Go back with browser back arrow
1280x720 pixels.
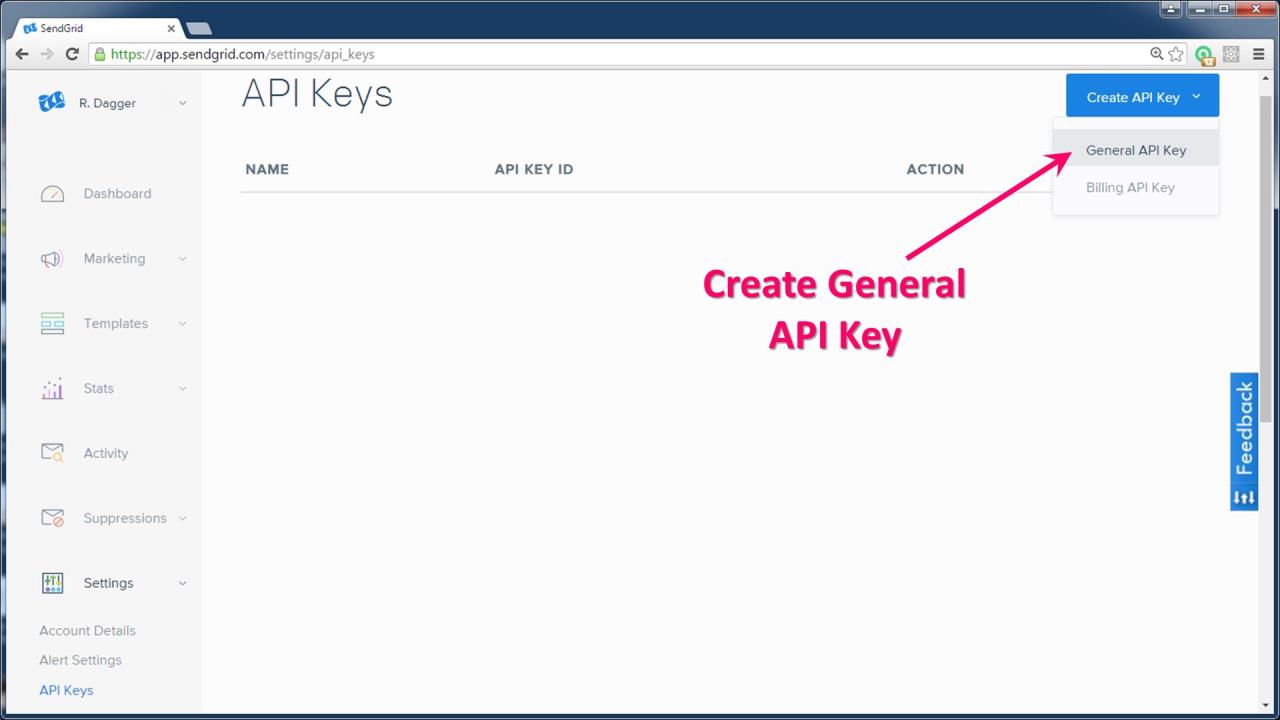(x=22, y=54)
